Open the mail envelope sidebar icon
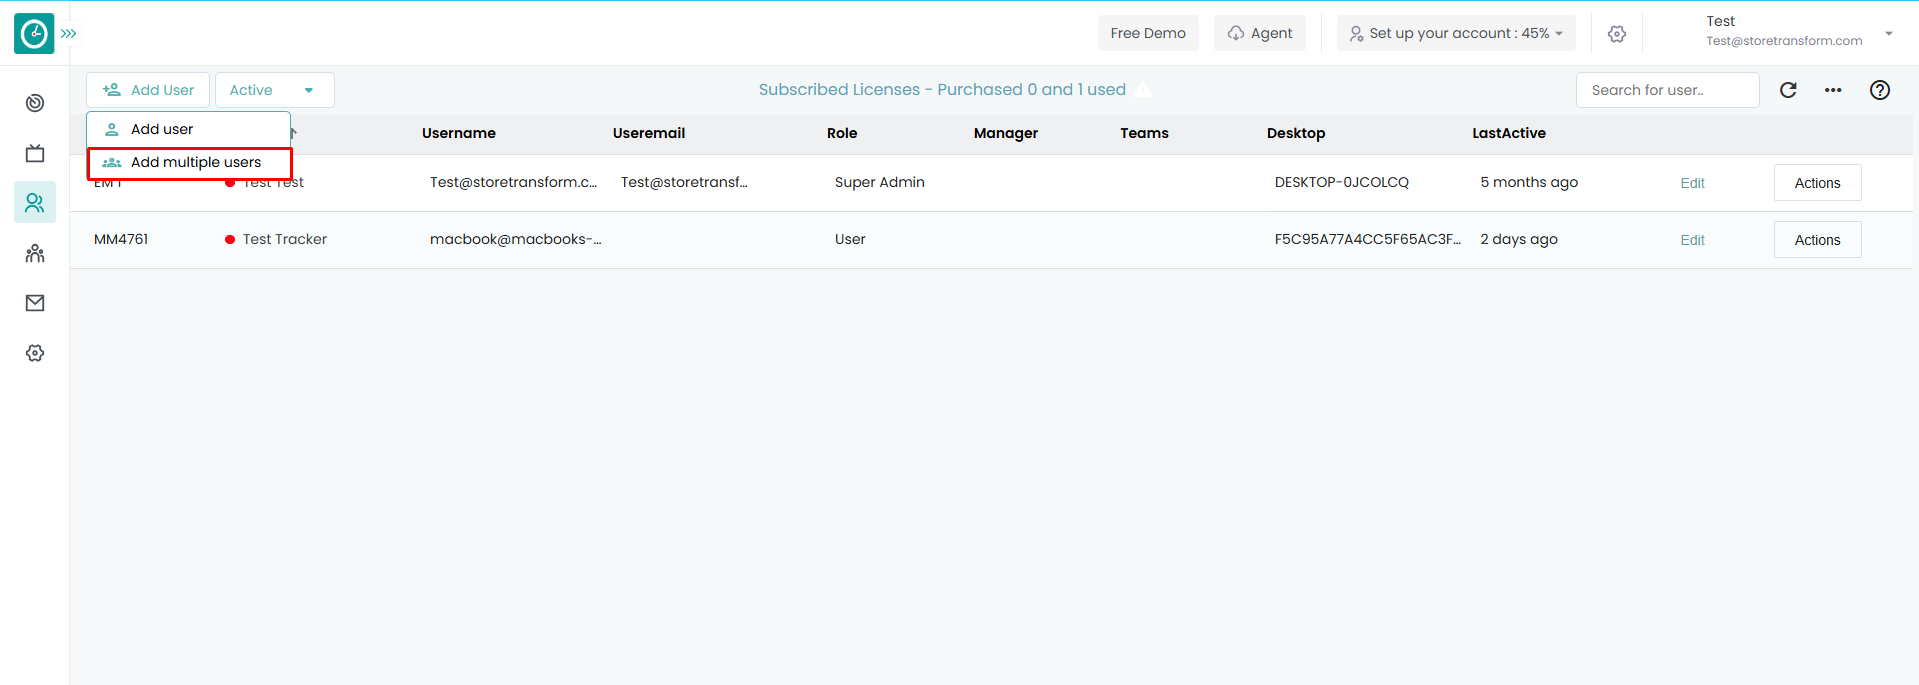1919x685 pixels. tap(35, 303)
